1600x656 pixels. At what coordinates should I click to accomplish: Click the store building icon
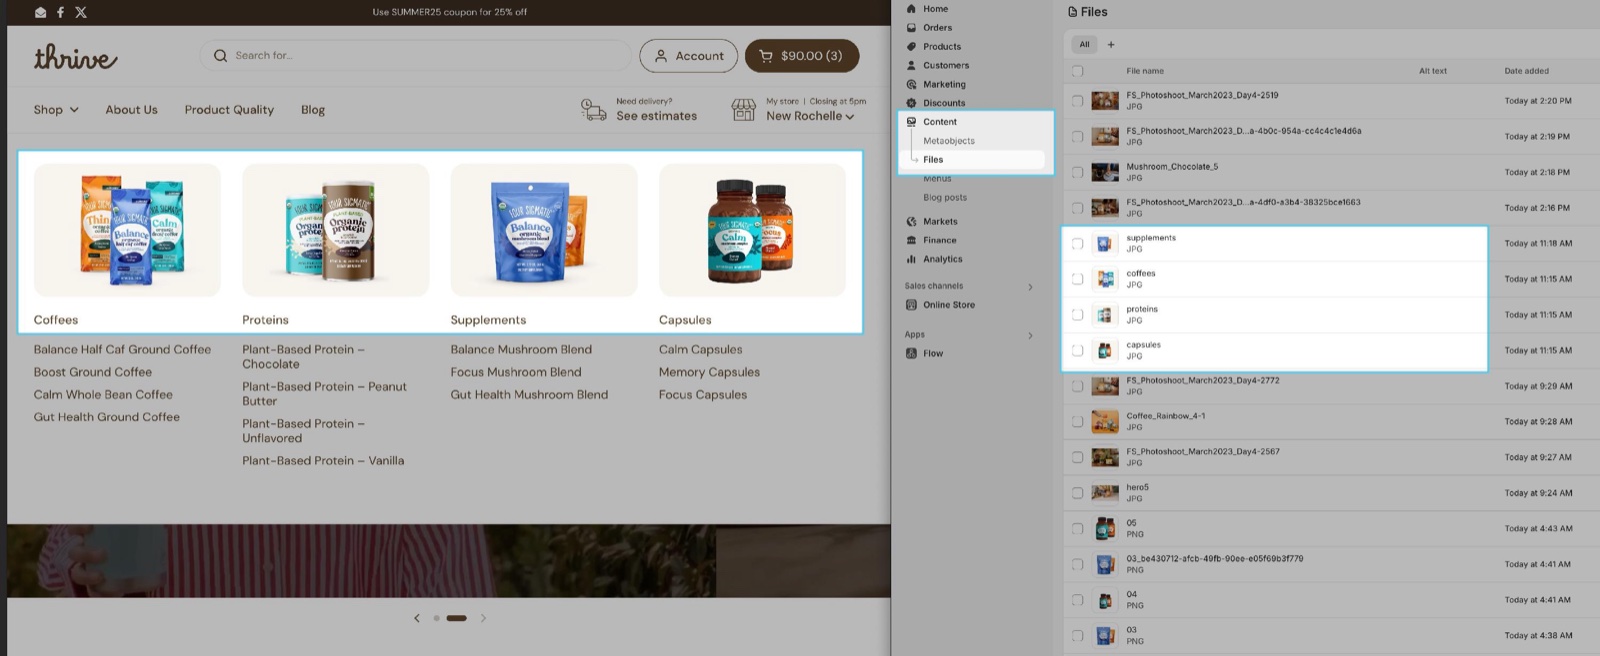[x=744, y=109]
